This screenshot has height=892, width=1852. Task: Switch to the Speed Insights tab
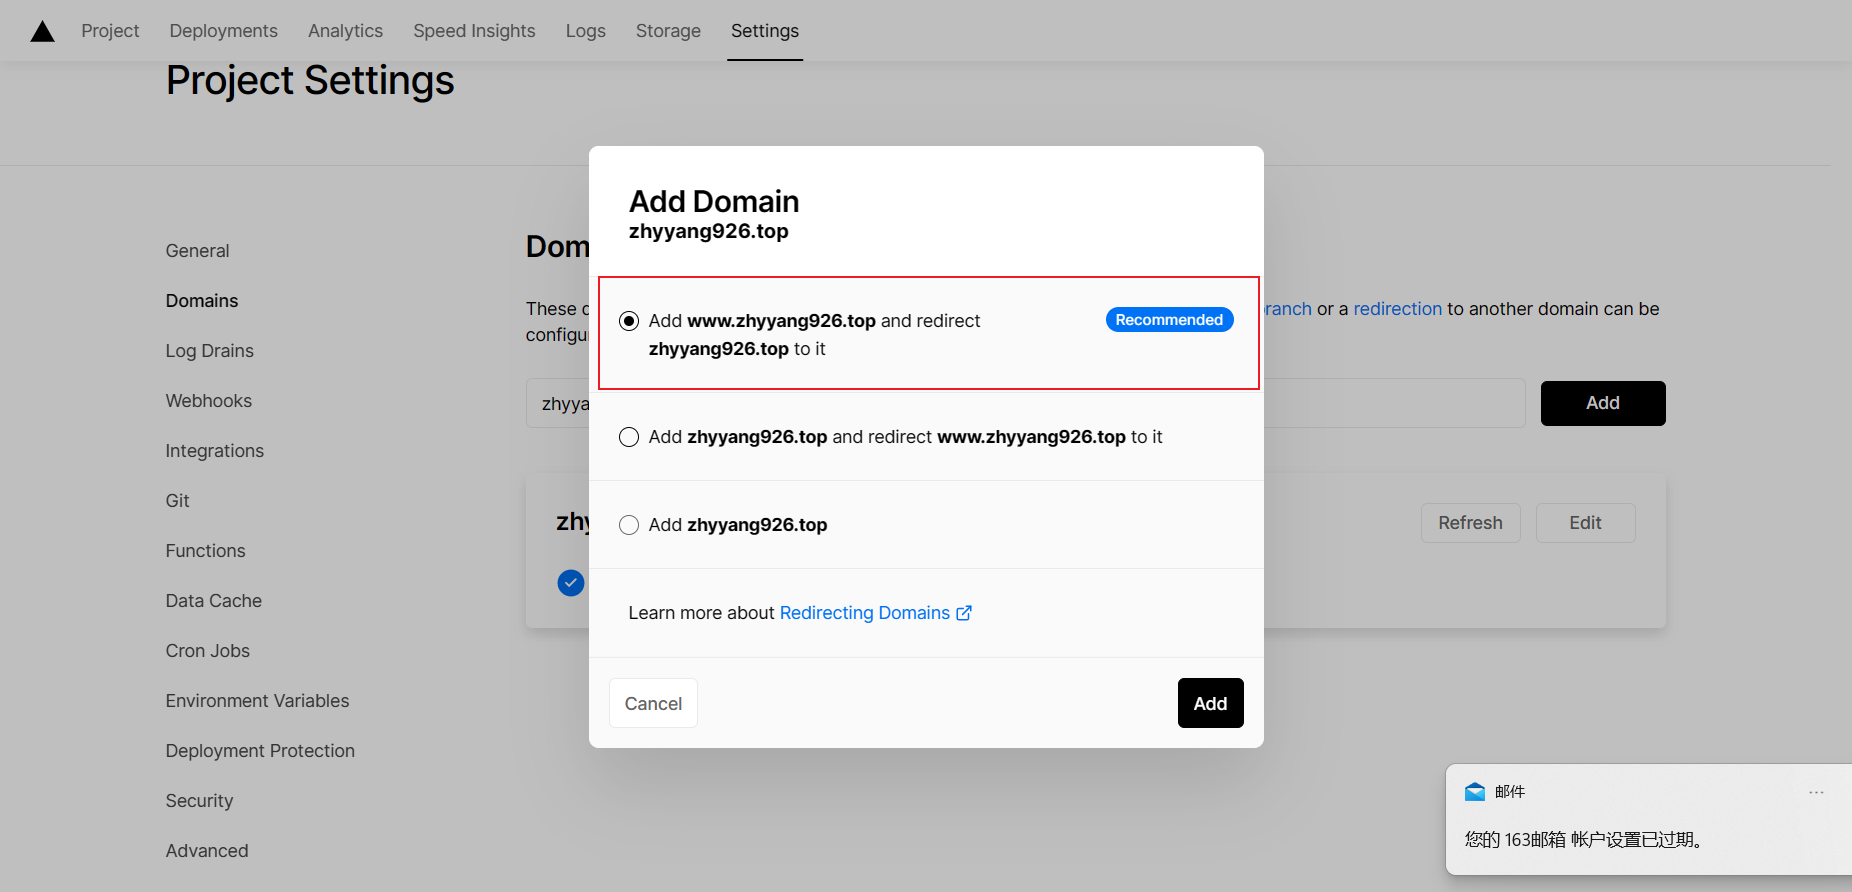point(474,31)
